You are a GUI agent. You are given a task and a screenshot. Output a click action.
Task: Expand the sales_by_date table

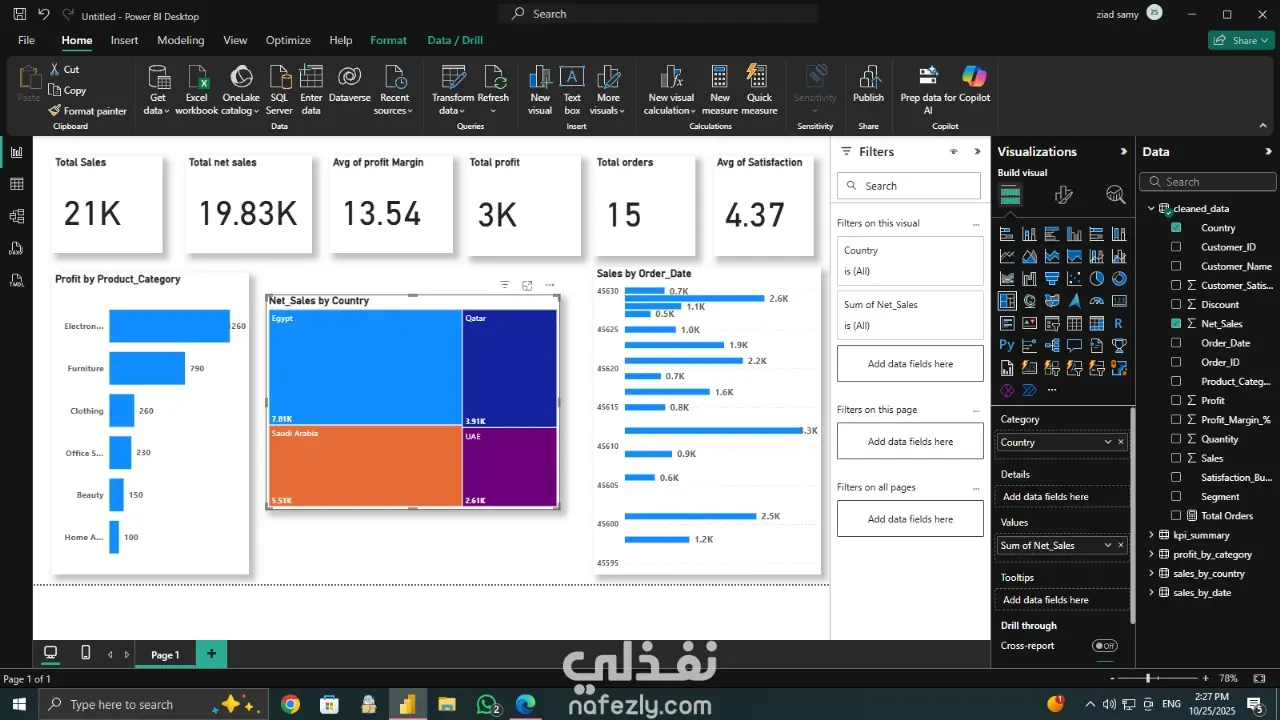(1151, 592)
